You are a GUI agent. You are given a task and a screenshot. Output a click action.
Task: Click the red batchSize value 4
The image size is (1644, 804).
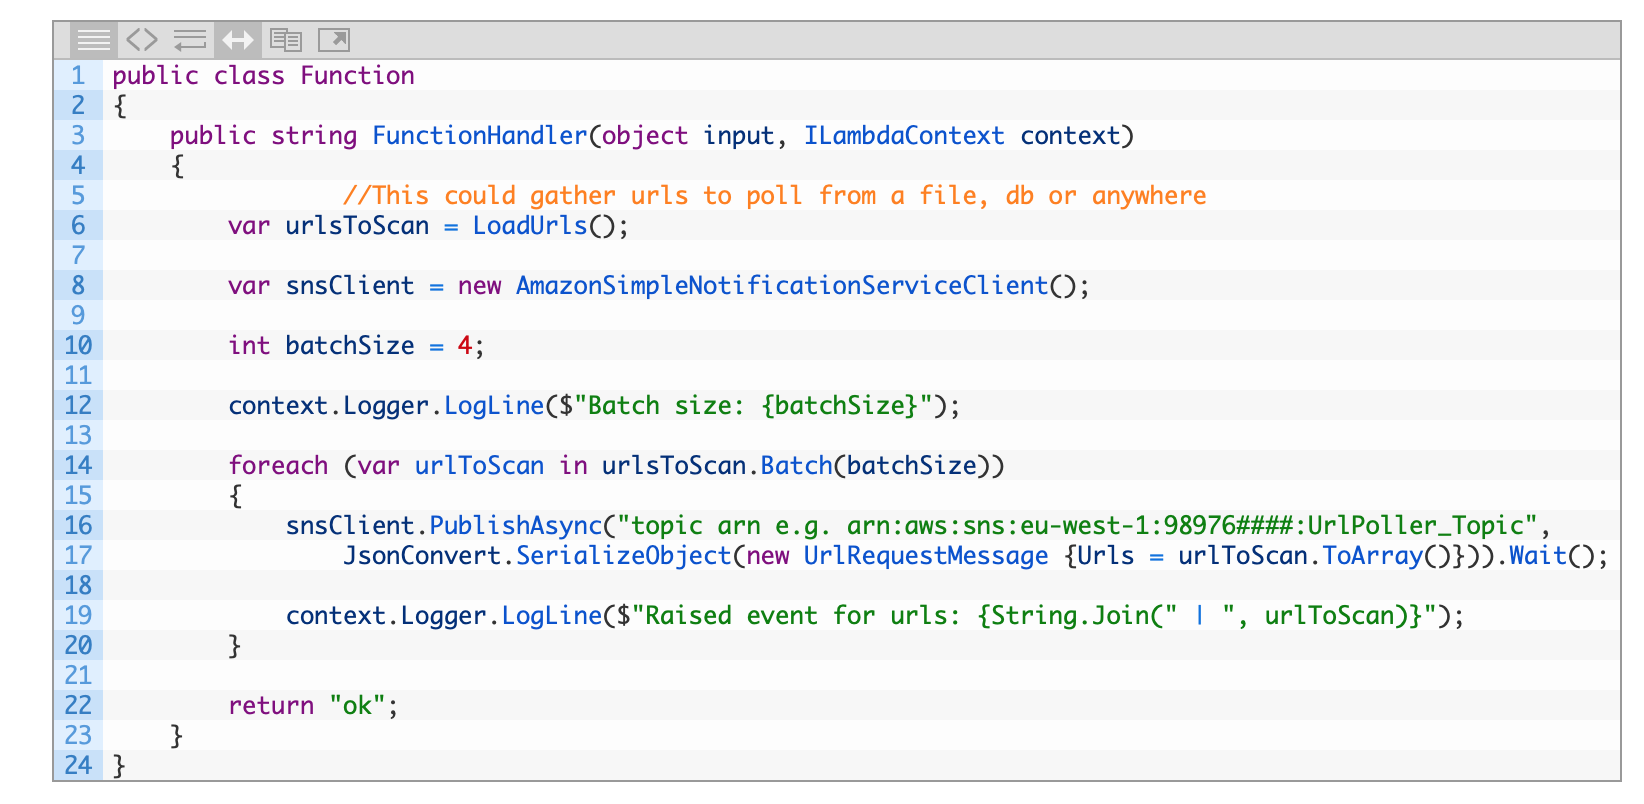tap(464, 346)
